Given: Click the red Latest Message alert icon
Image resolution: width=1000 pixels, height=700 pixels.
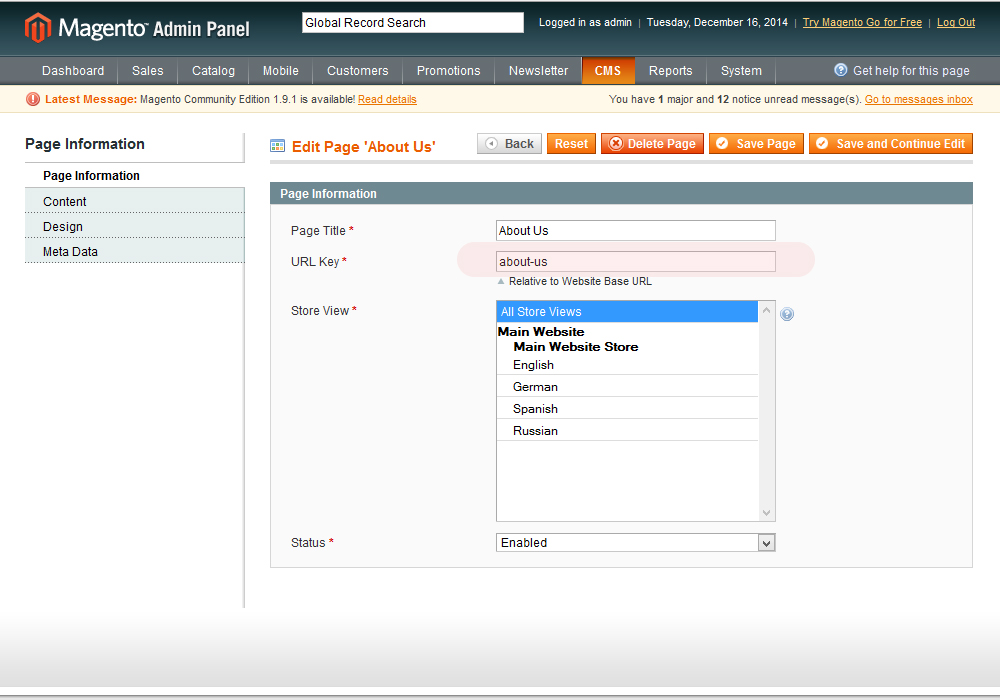Looking at the screenshot, I should point(33,99).
